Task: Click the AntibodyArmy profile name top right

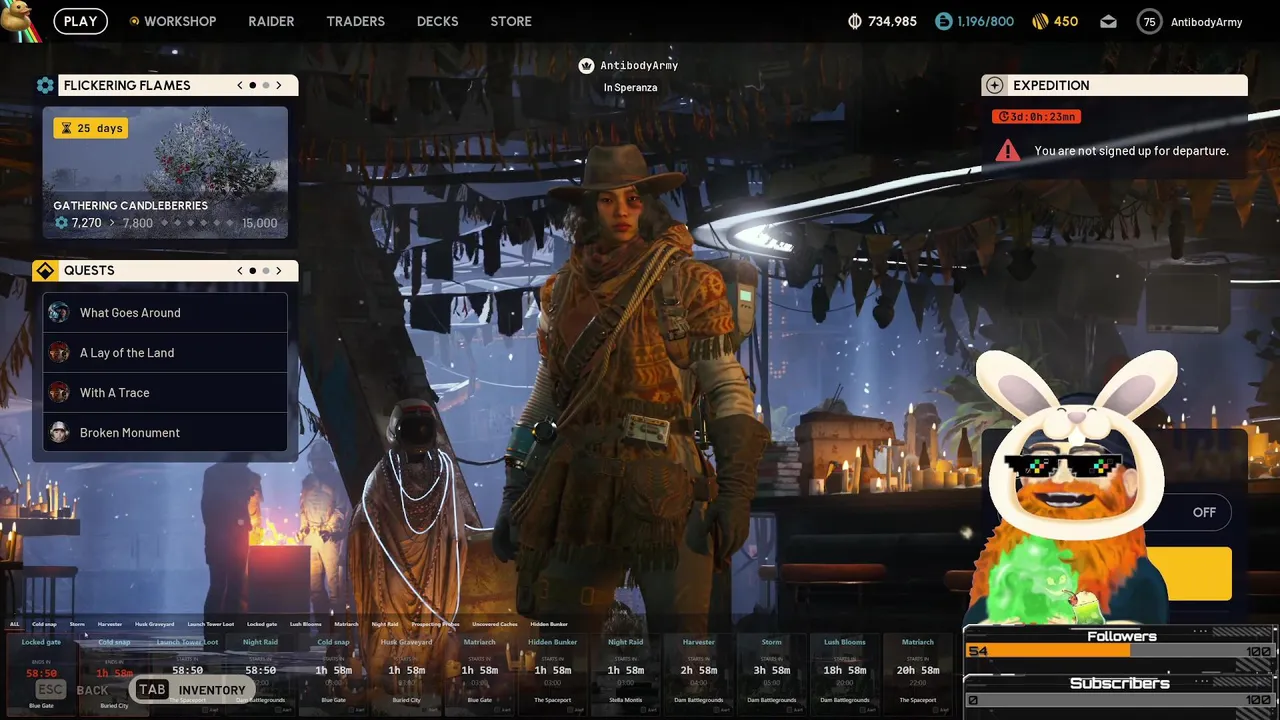Action: 1206,22
